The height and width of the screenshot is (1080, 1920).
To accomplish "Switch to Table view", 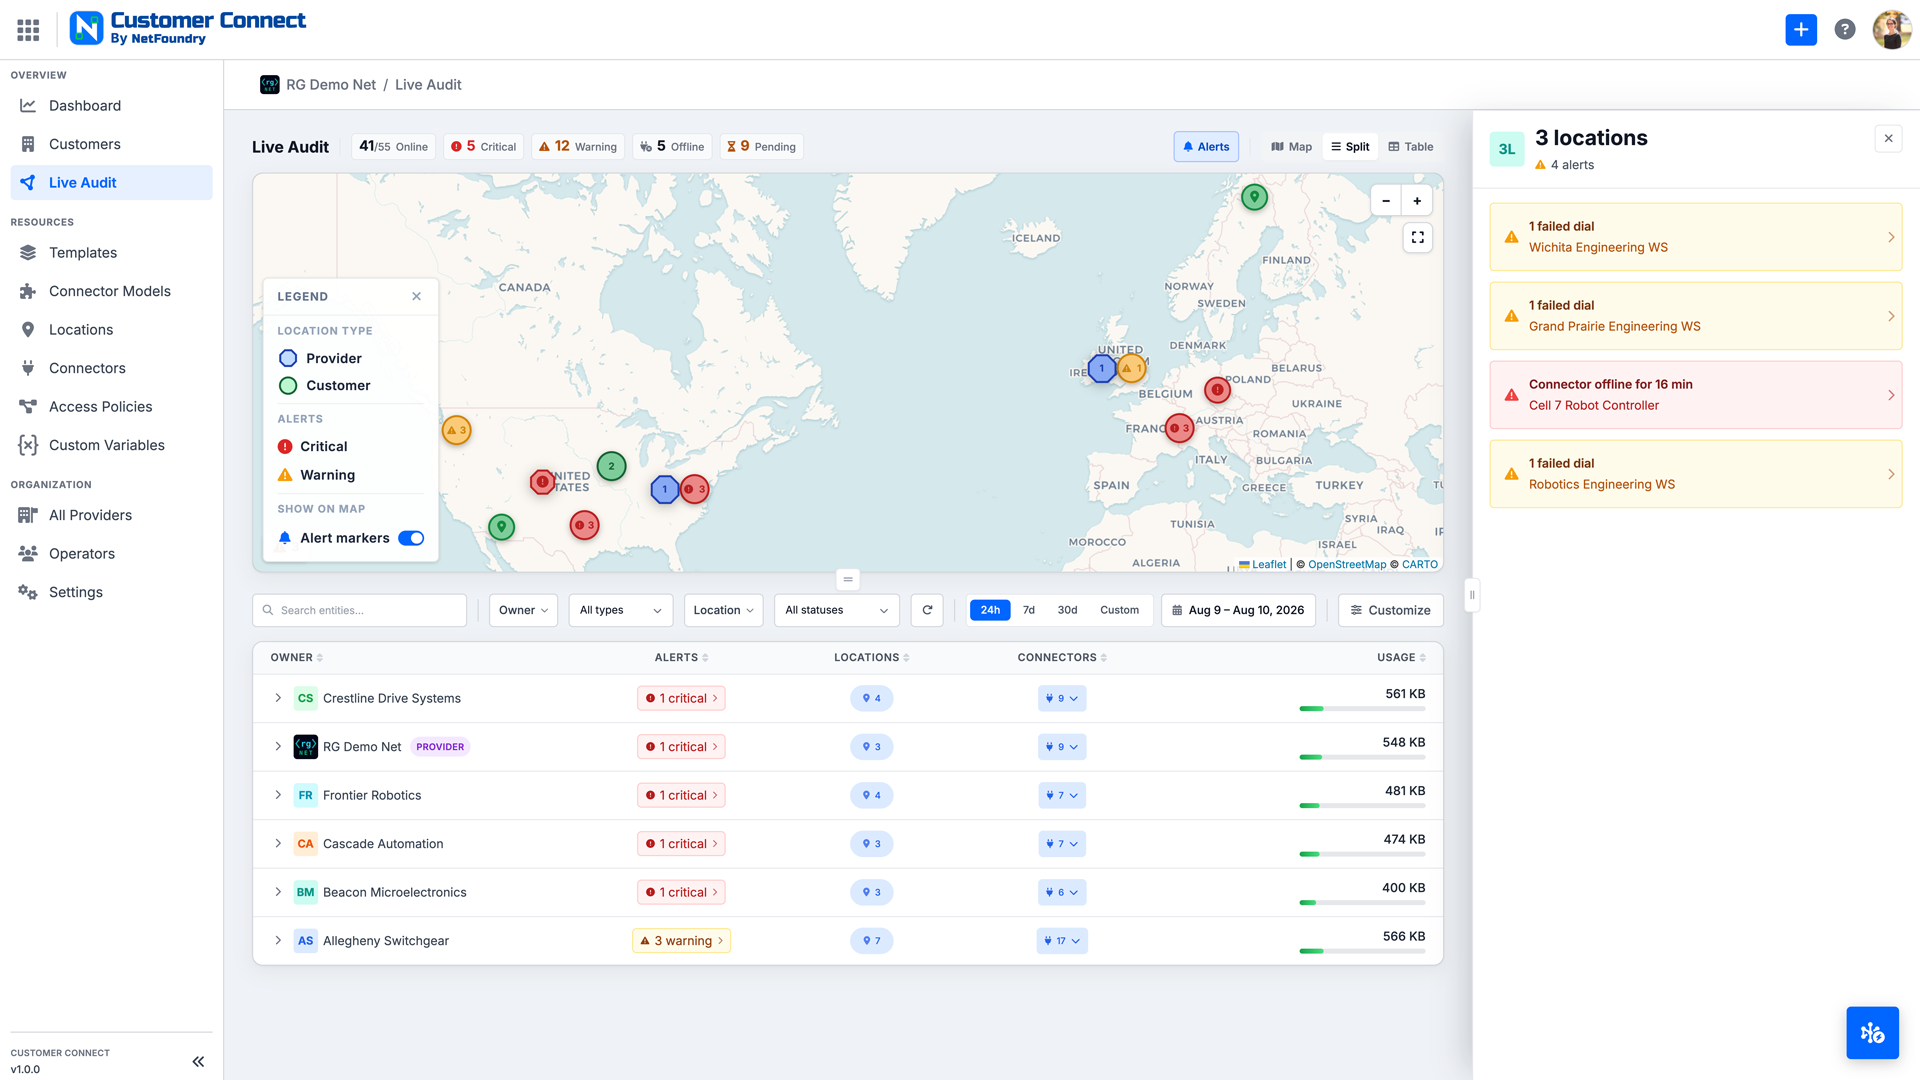I will [x=1410, y=147].
